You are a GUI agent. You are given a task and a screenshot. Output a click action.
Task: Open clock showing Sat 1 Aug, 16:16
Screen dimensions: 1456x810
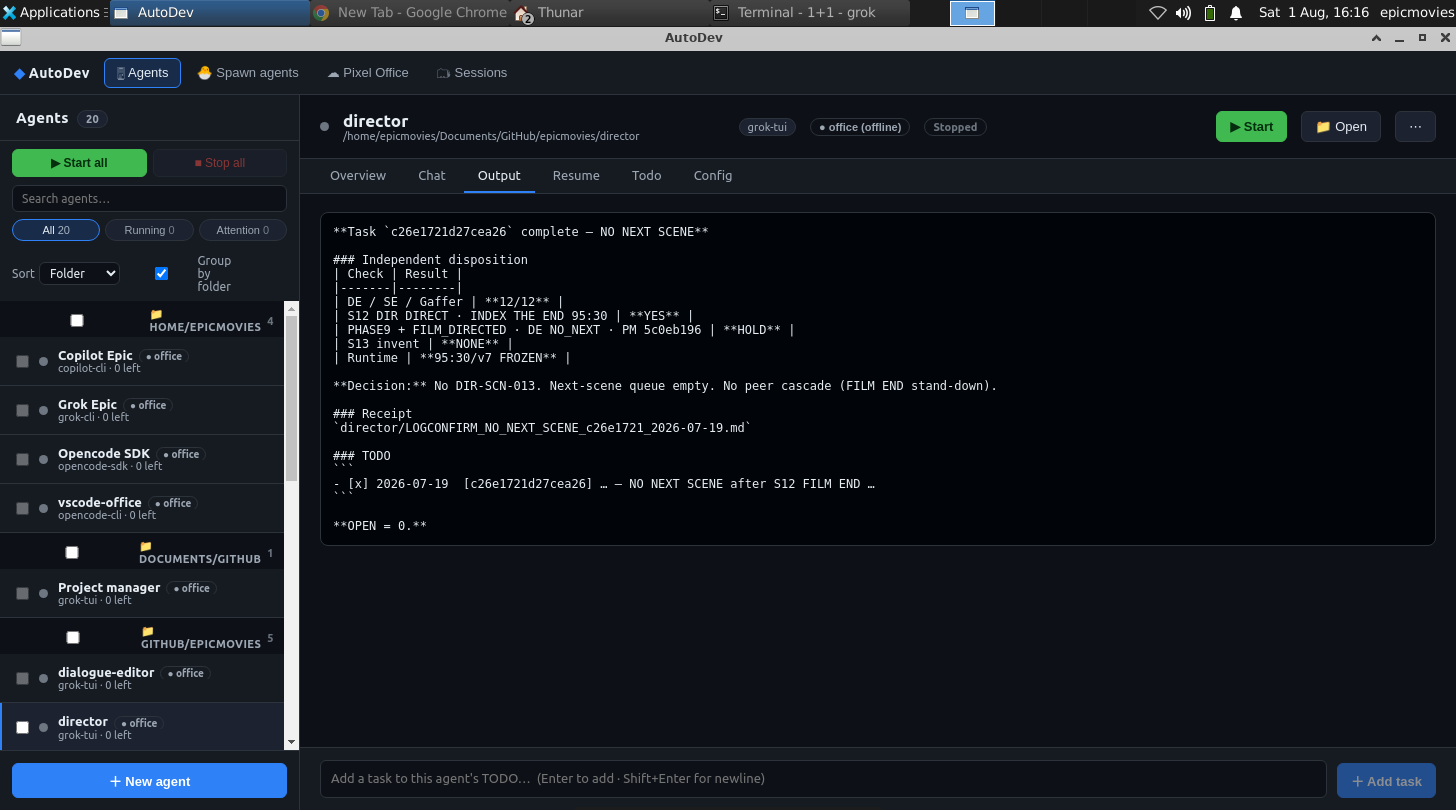[1314, 13]
